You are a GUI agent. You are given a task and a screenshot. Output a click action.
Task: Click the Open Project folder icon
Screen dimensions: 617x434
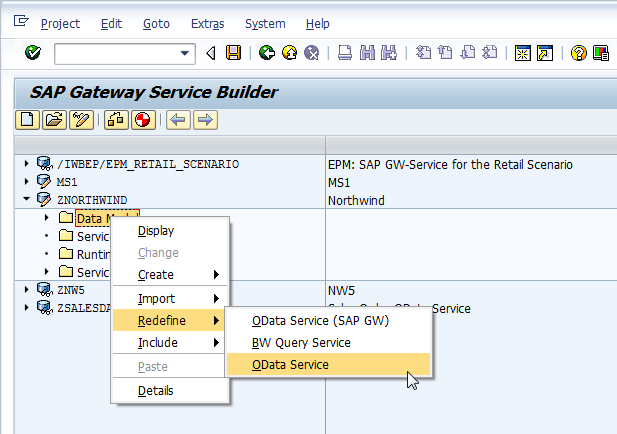(54, 120)
